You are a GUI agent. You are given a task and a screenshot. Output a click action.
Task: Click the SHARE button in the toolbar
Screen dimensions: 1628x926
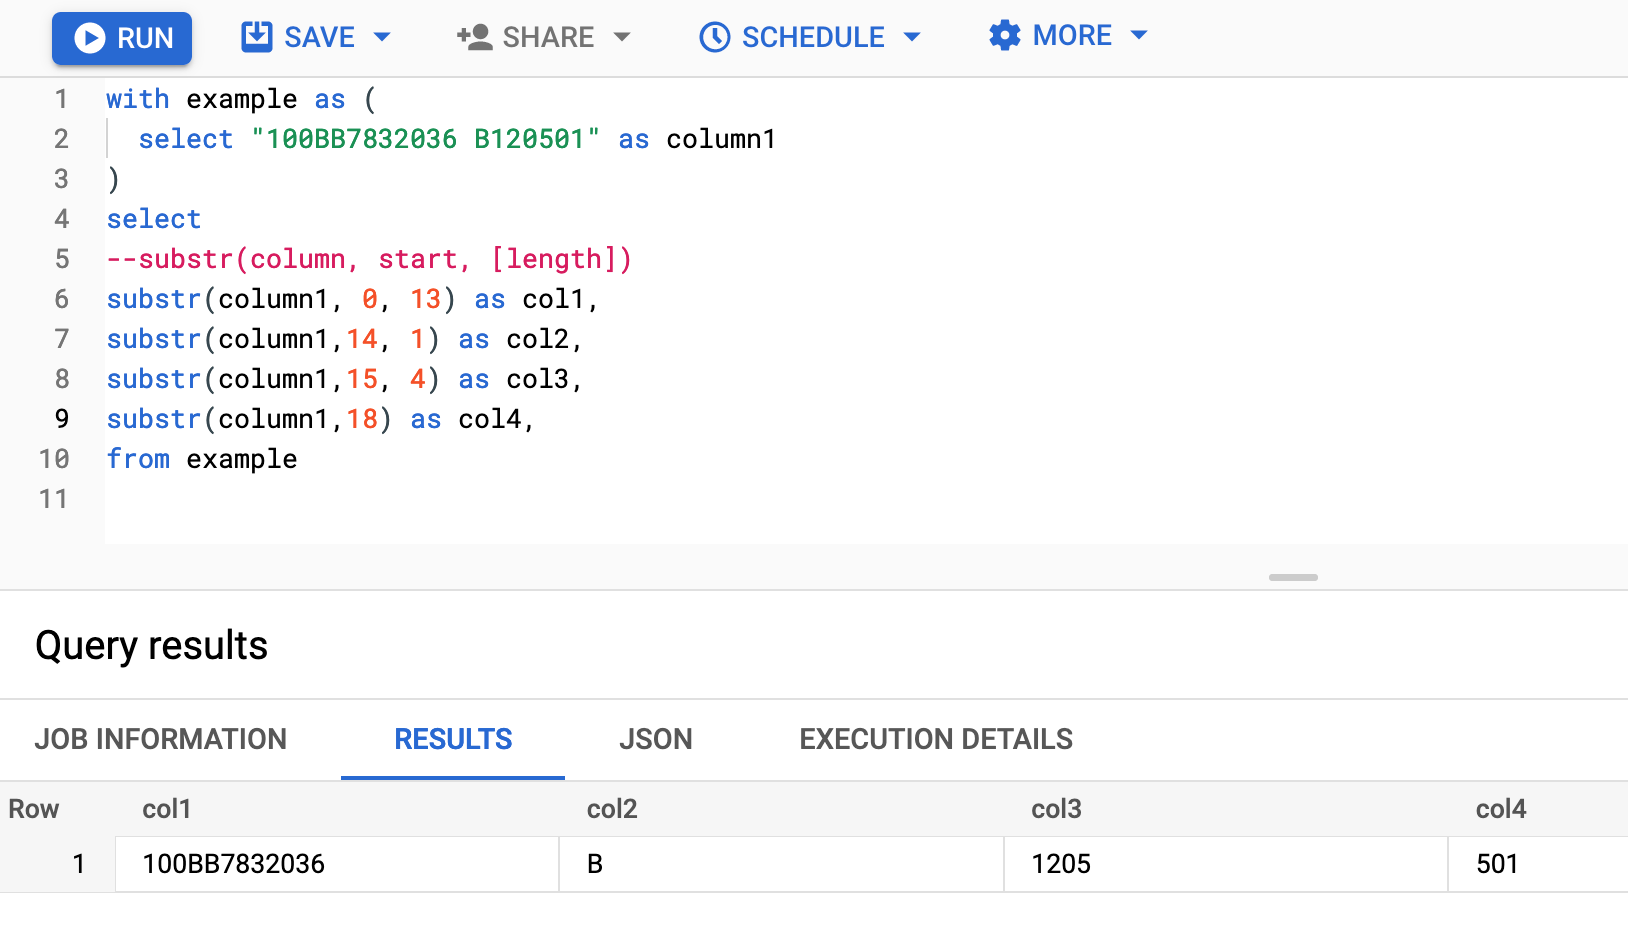click(x=548, y=36)
